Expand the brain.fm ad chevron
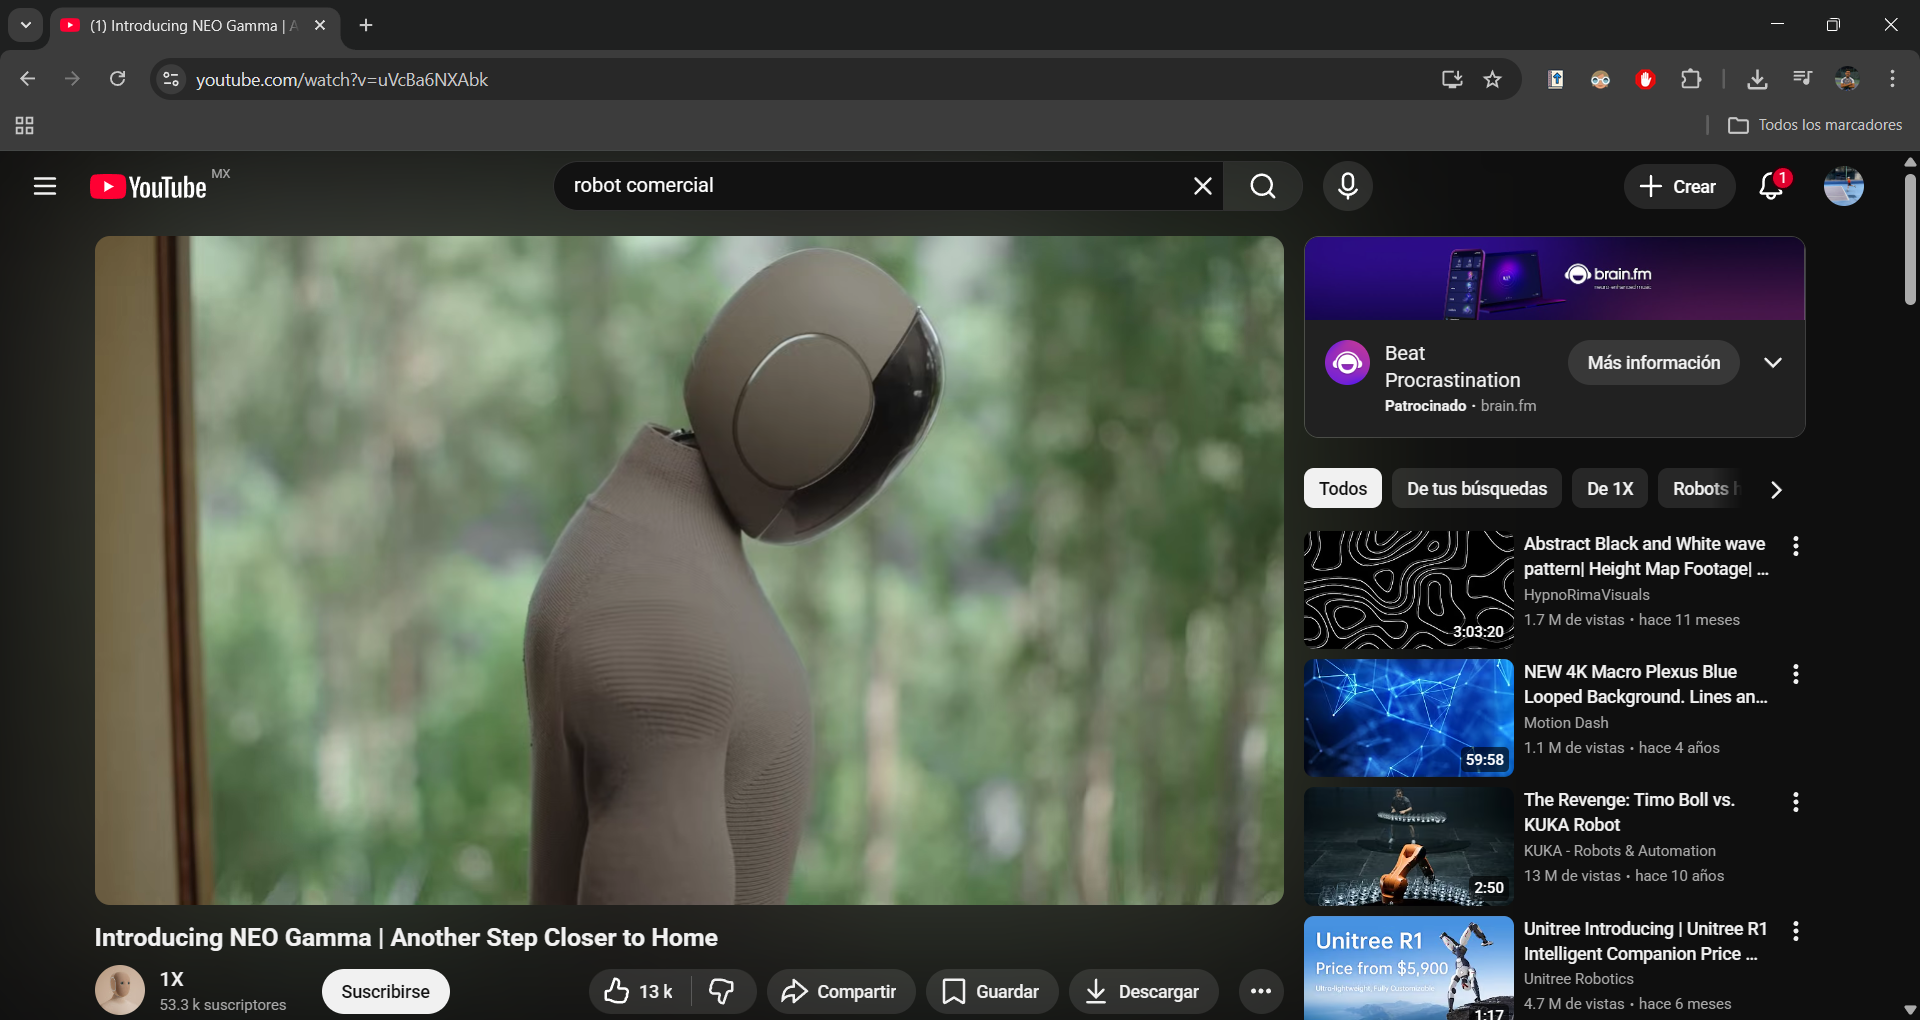Viewport: 1920px width, 1020px height. click(1773, 362)
